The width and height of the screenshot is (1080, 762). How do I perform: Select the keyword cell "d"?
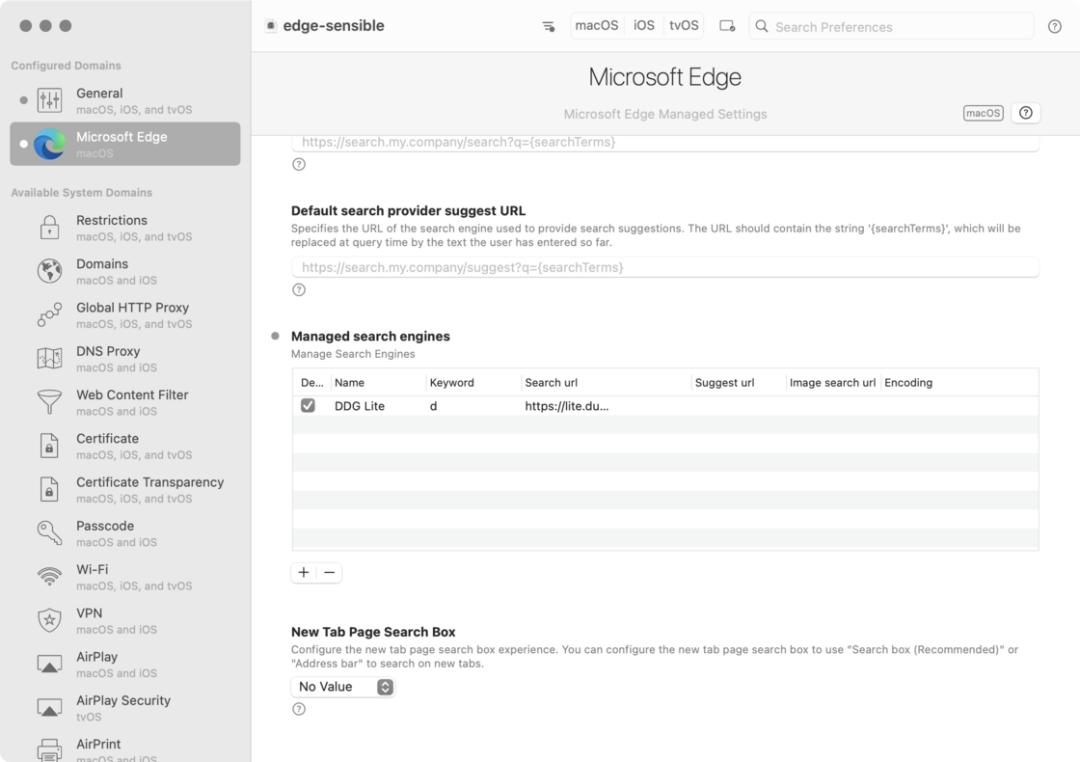[433, 406]
